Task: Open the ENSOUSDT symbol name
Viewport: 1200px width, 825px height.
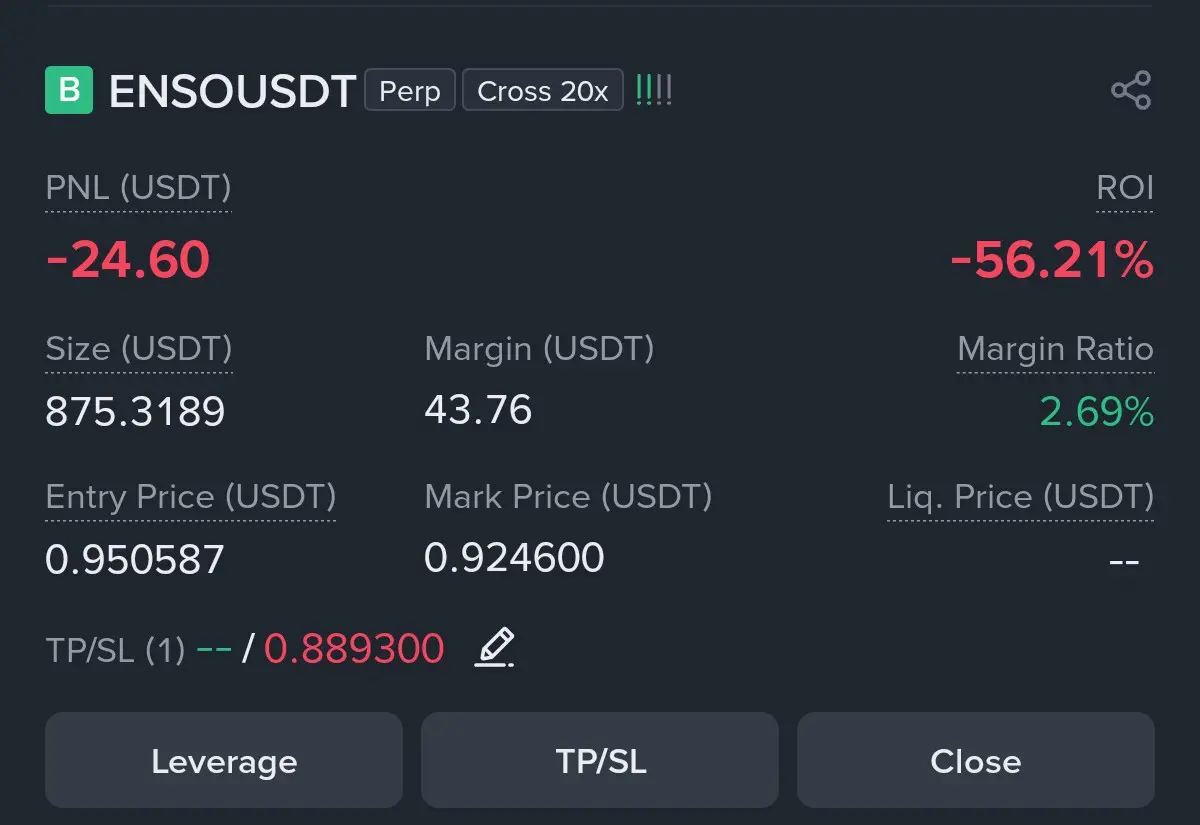Action: coord(232,92)
